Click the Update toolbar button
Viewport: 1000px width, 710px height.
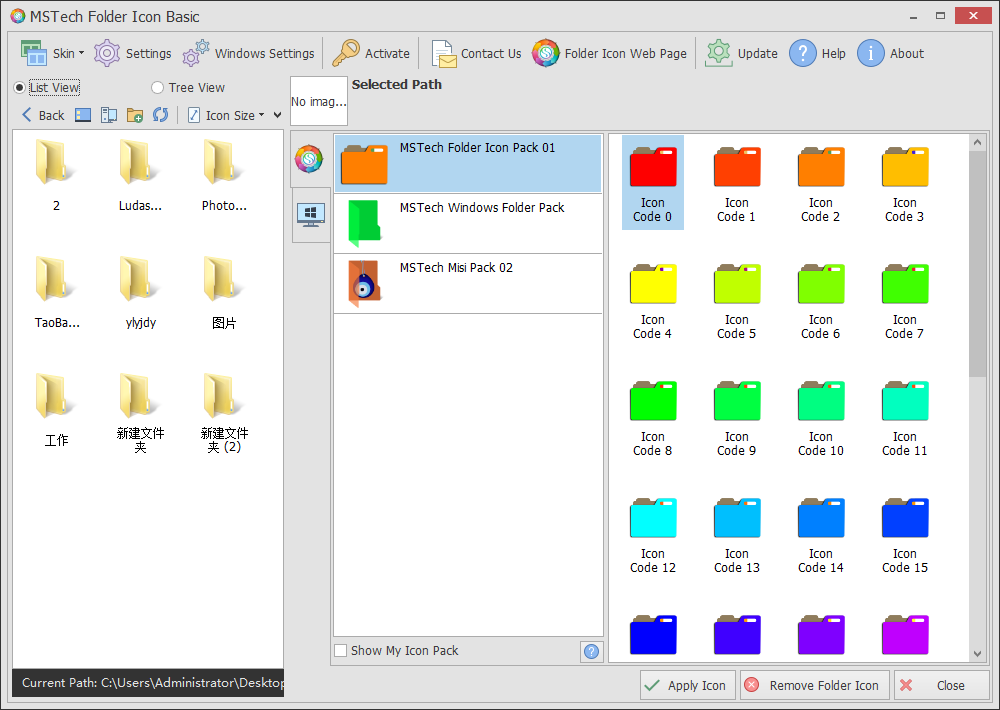point(741,54)
